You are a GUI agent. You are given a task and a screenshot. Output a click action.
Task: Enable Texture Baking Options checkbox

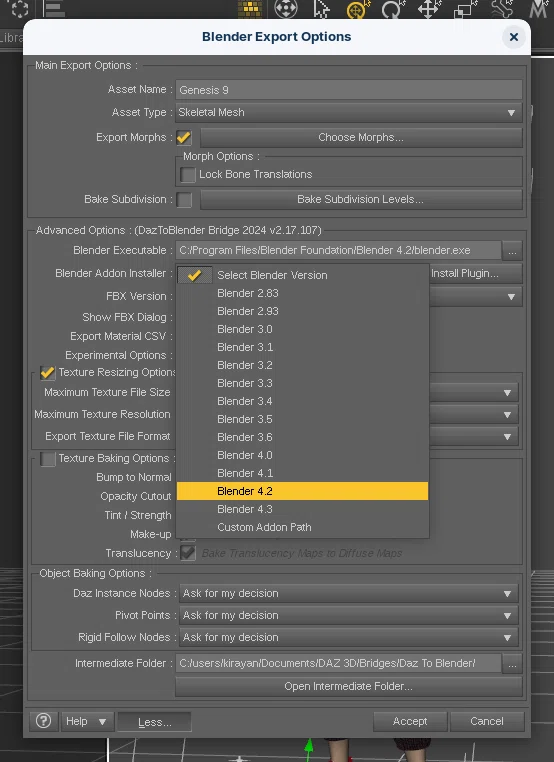[x=48, y=459]
